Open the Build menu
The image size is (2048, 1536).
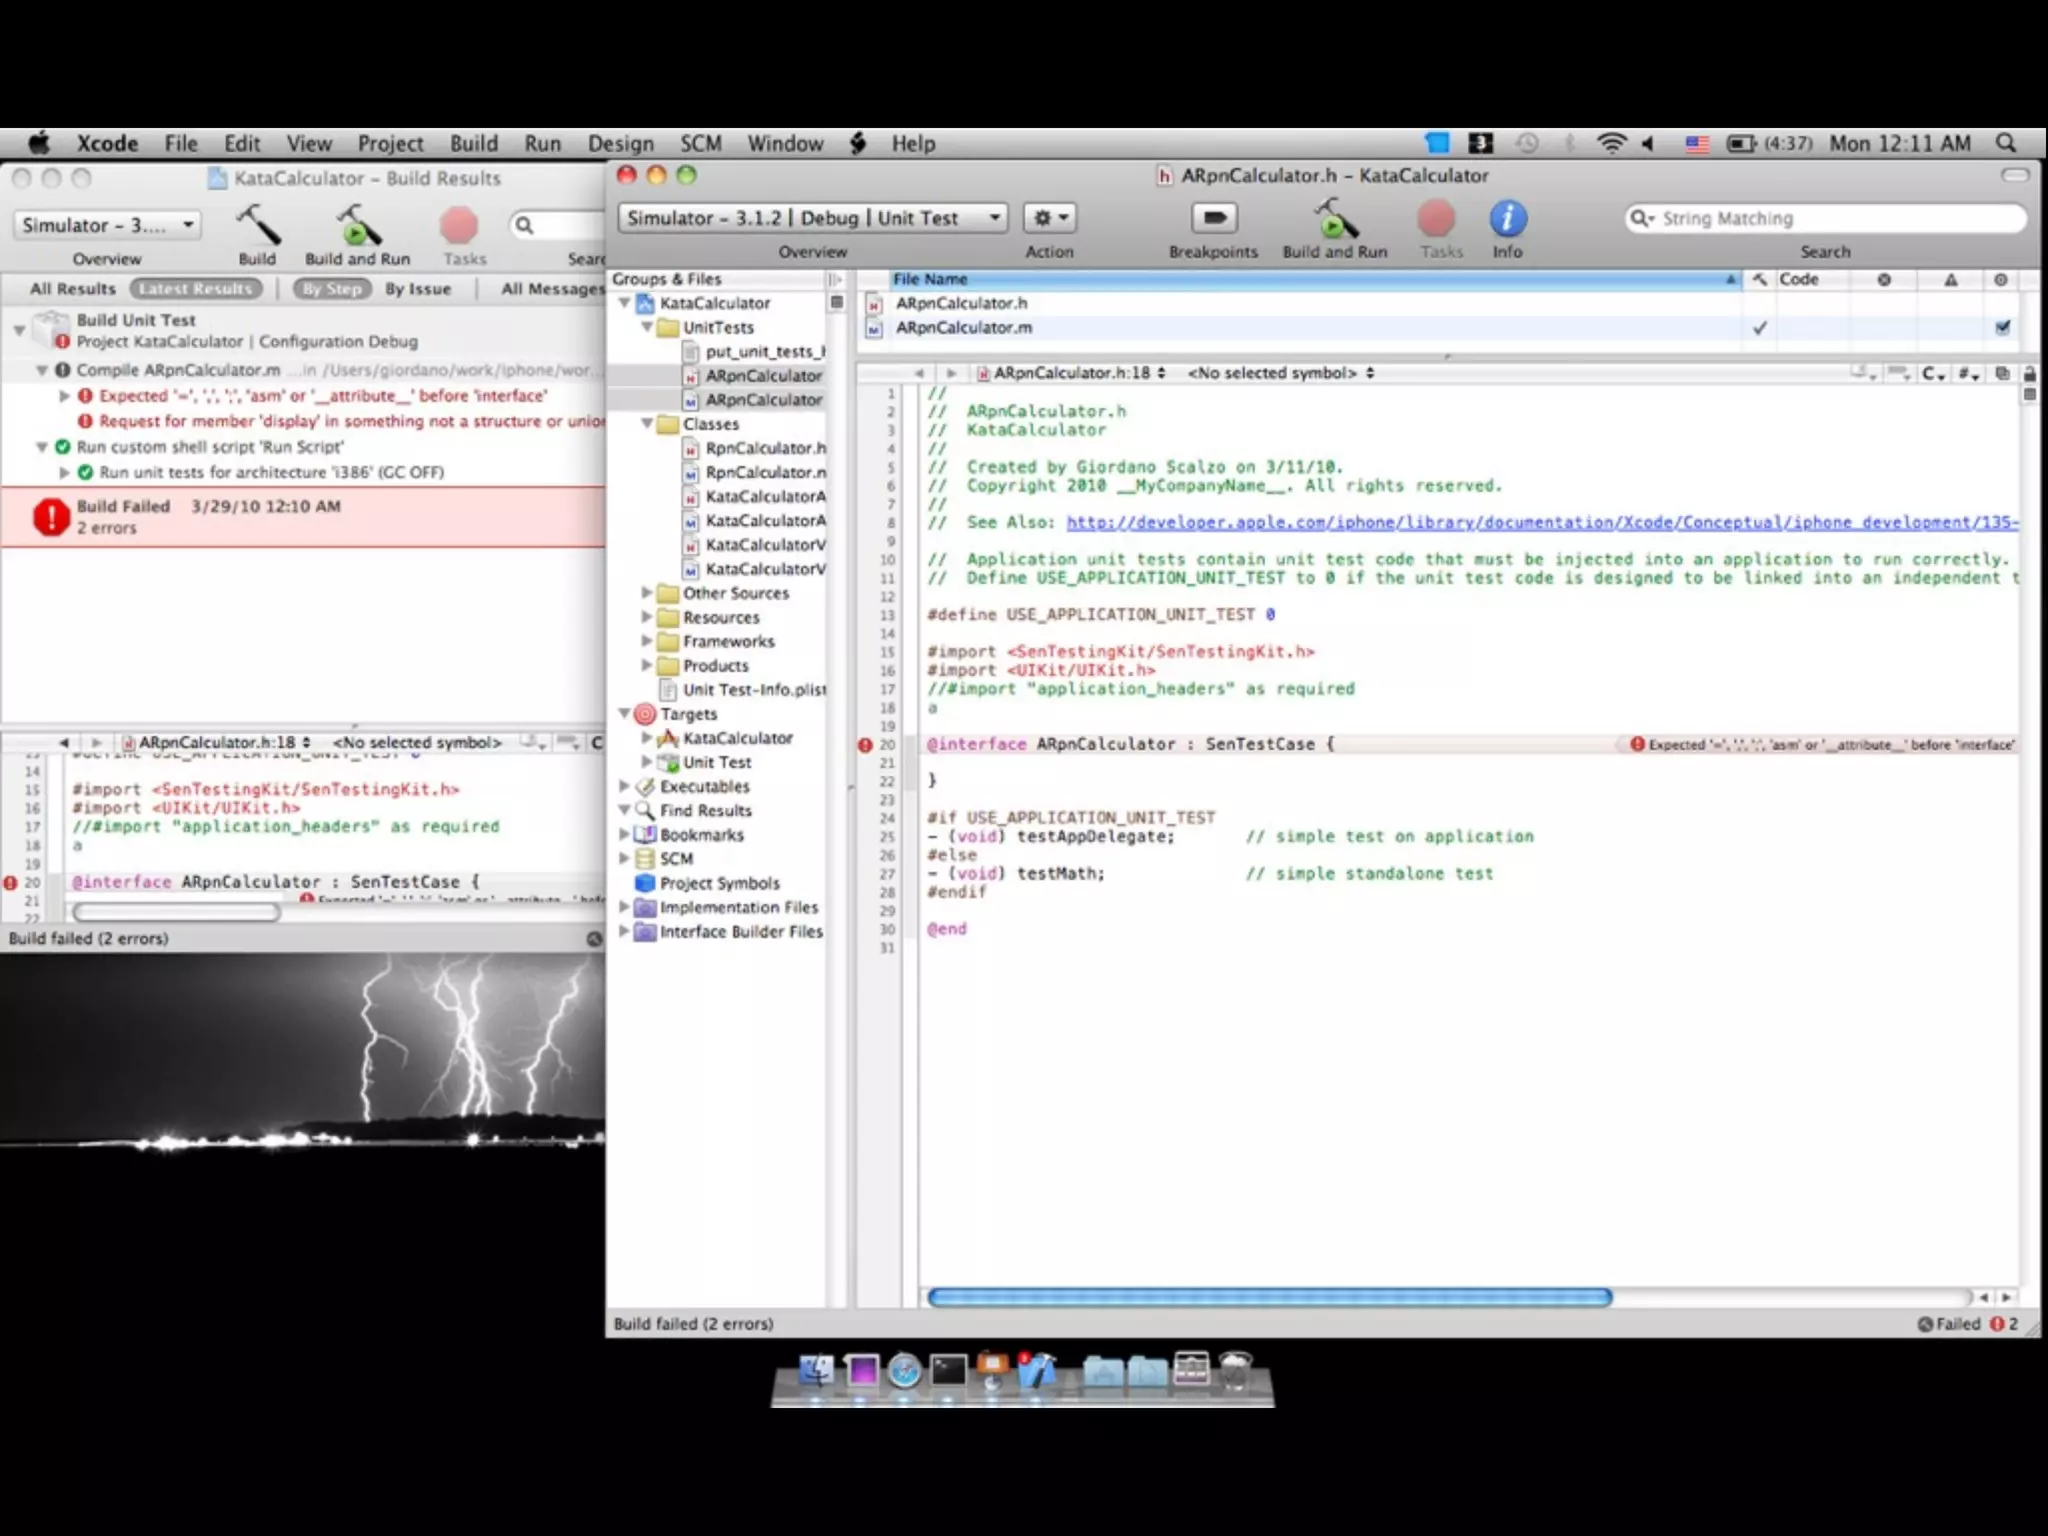click(x=473, y=143)
